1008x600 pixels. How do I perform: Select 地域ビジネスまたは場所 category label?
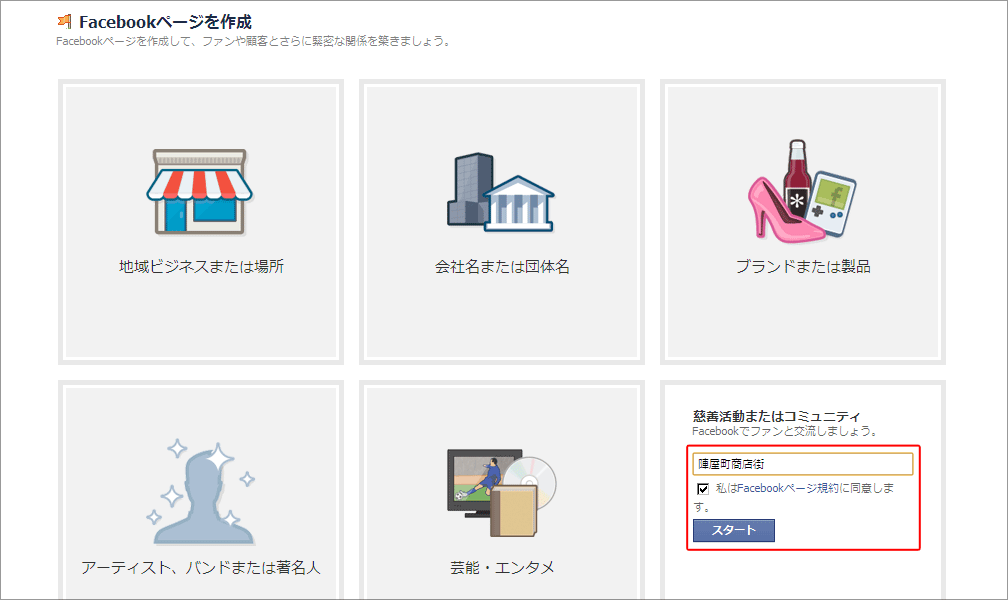point(201,266)
